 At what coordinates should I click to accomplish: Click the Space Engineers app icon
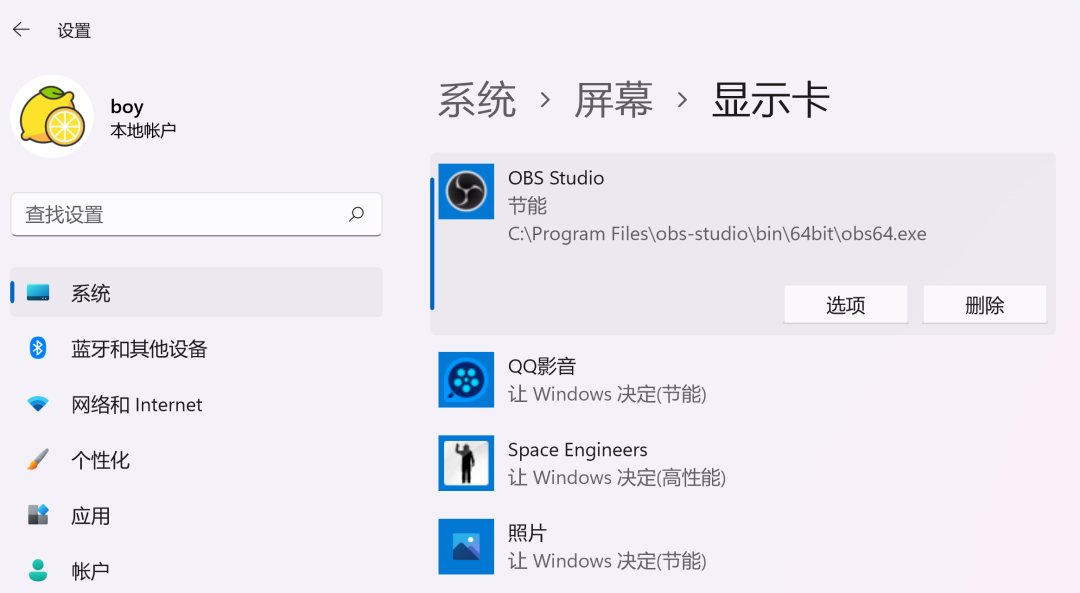point(466,463)
